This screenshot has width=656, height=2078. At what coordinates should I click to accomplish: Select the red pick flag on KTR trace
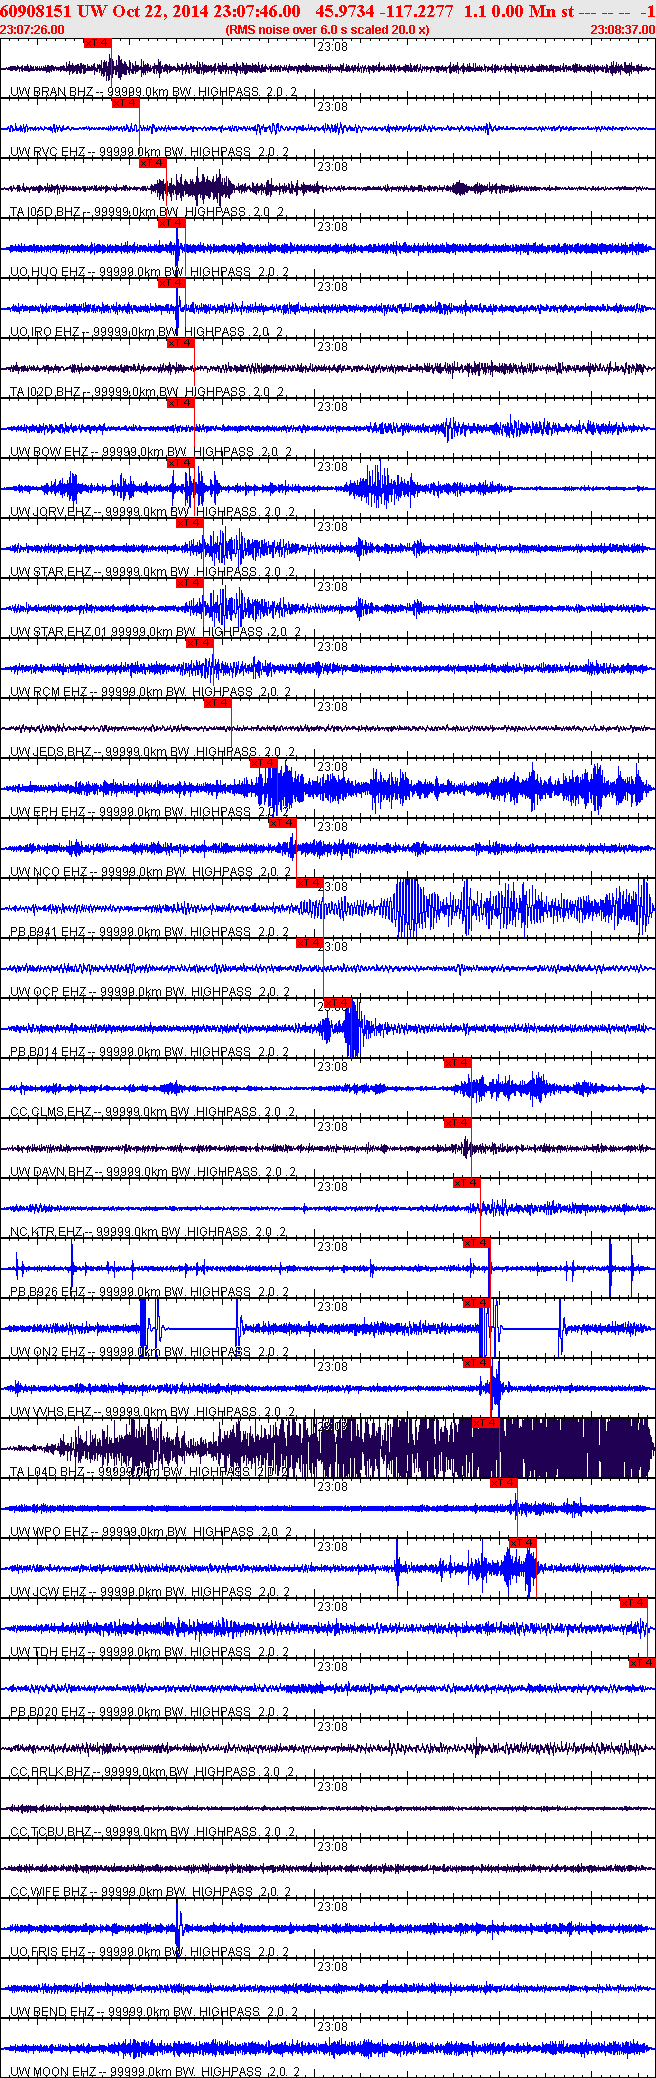467,1183
